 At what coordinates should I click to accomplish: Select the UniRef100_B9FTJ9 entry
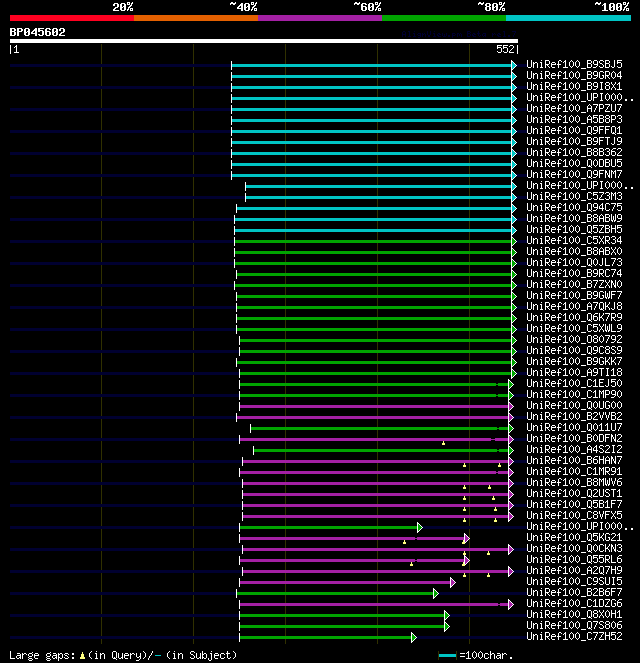tap(574, 141)
